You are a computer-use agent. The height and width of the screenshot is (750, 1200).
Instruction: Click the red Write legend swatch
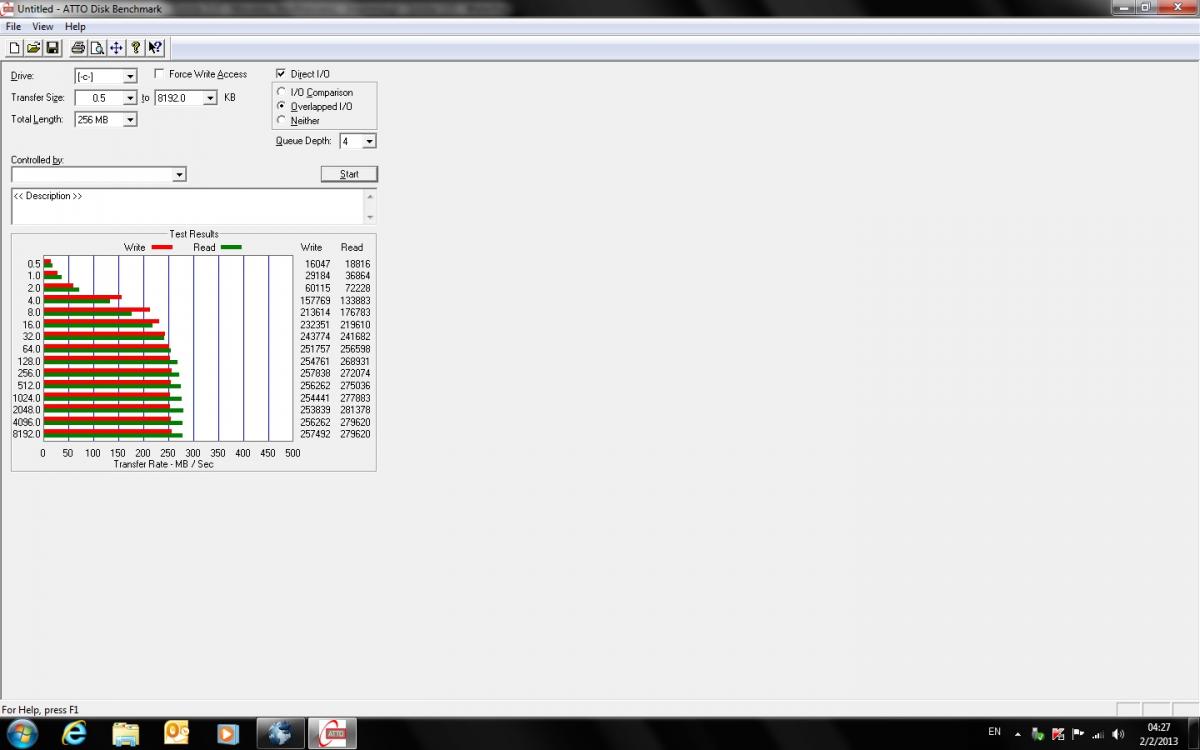pyautogui.click(x=162, y=247)
